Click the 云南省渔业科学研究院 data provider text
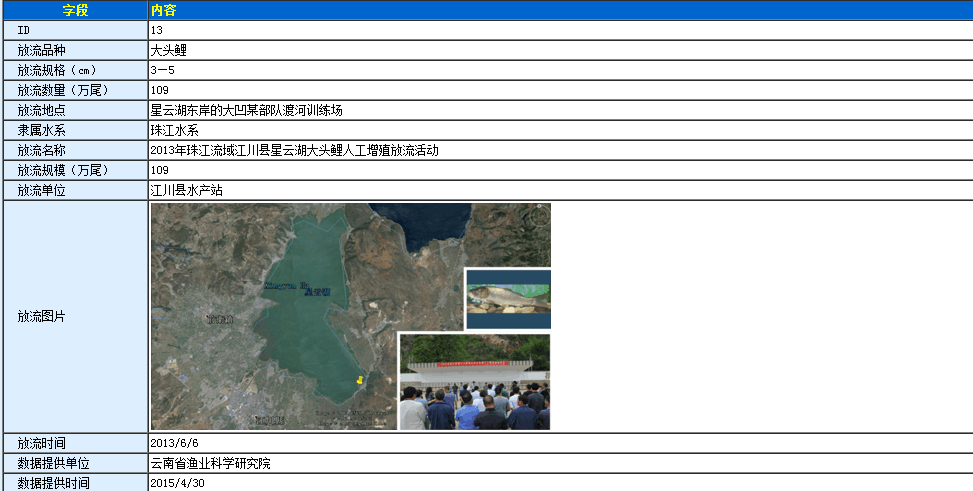 tap(210, 463)
